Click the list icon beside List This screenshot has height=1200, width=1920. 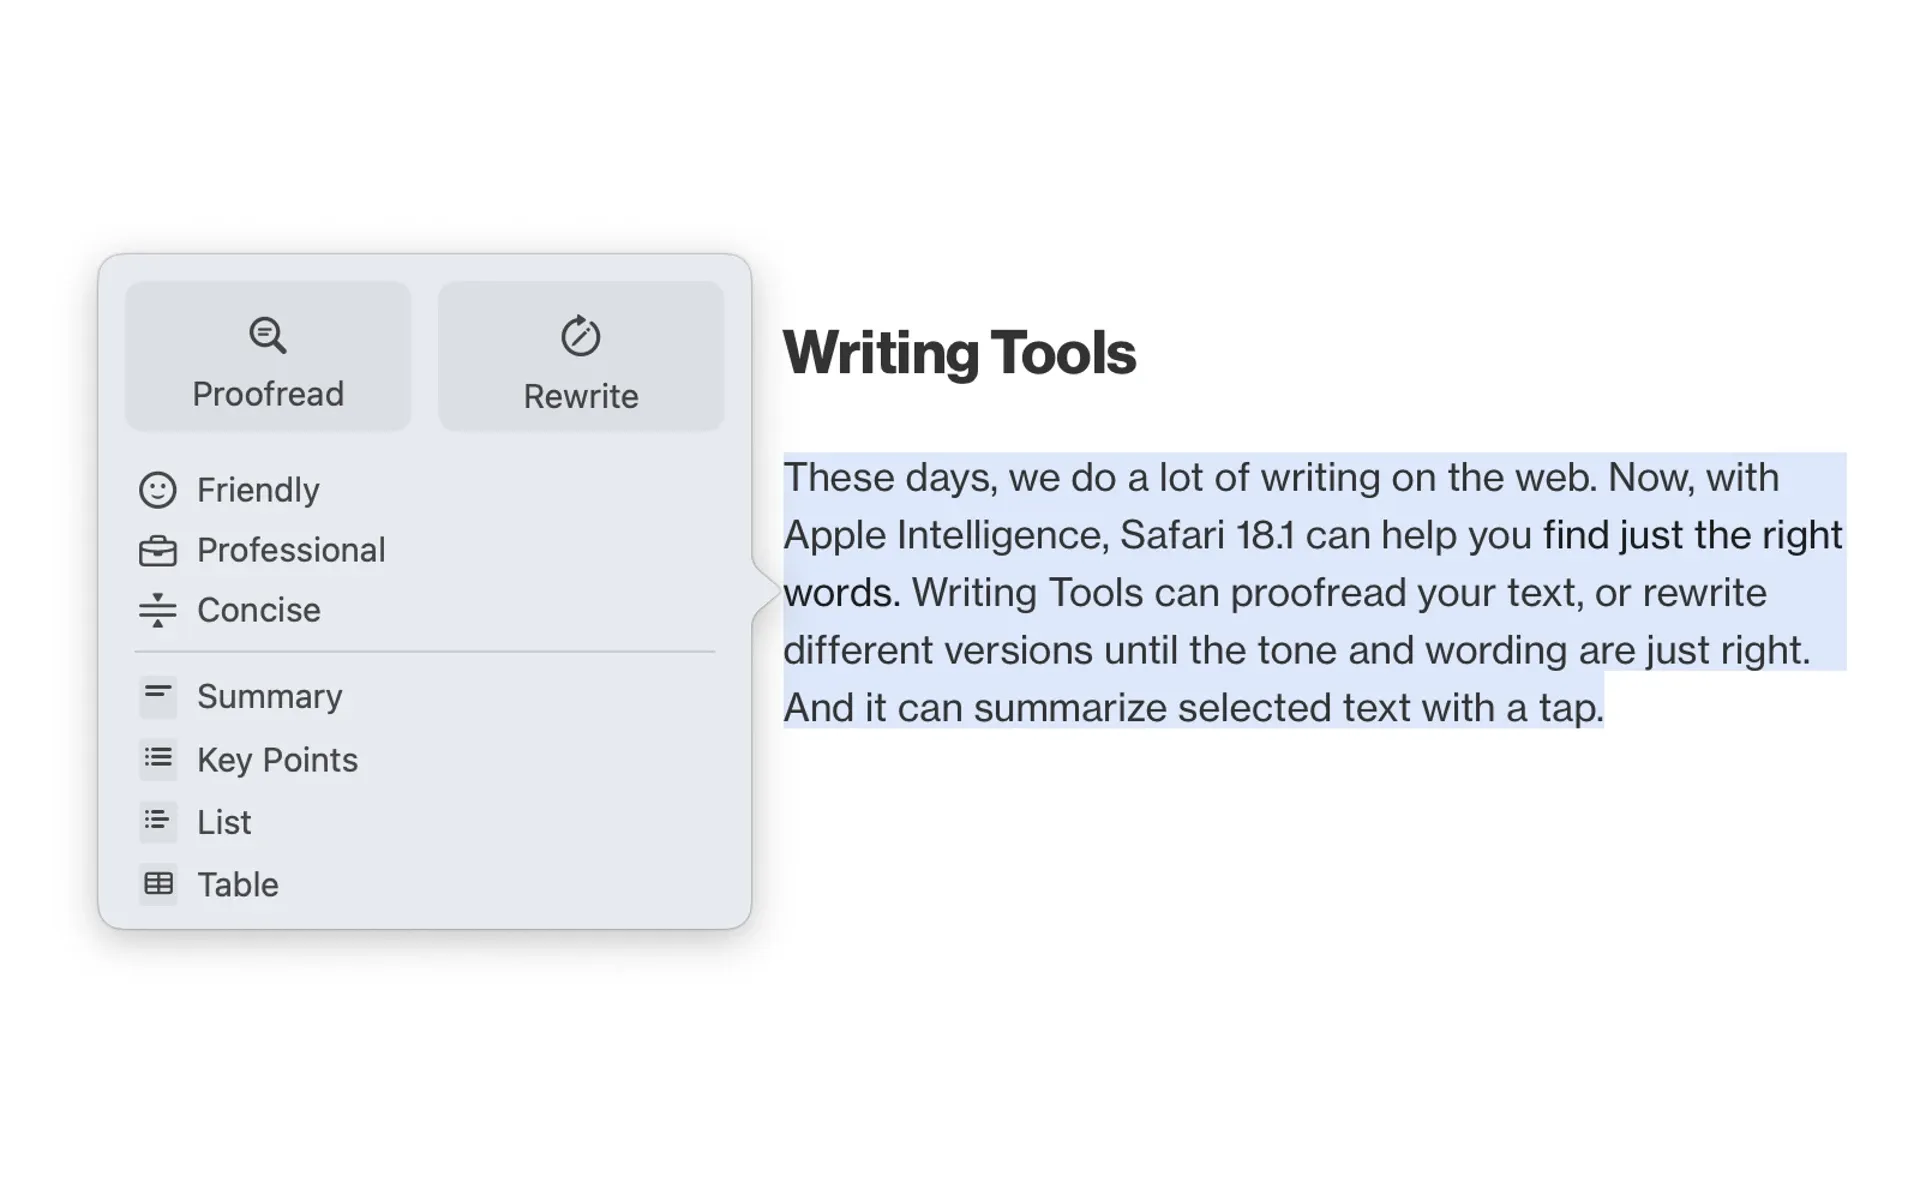point(157,821)
